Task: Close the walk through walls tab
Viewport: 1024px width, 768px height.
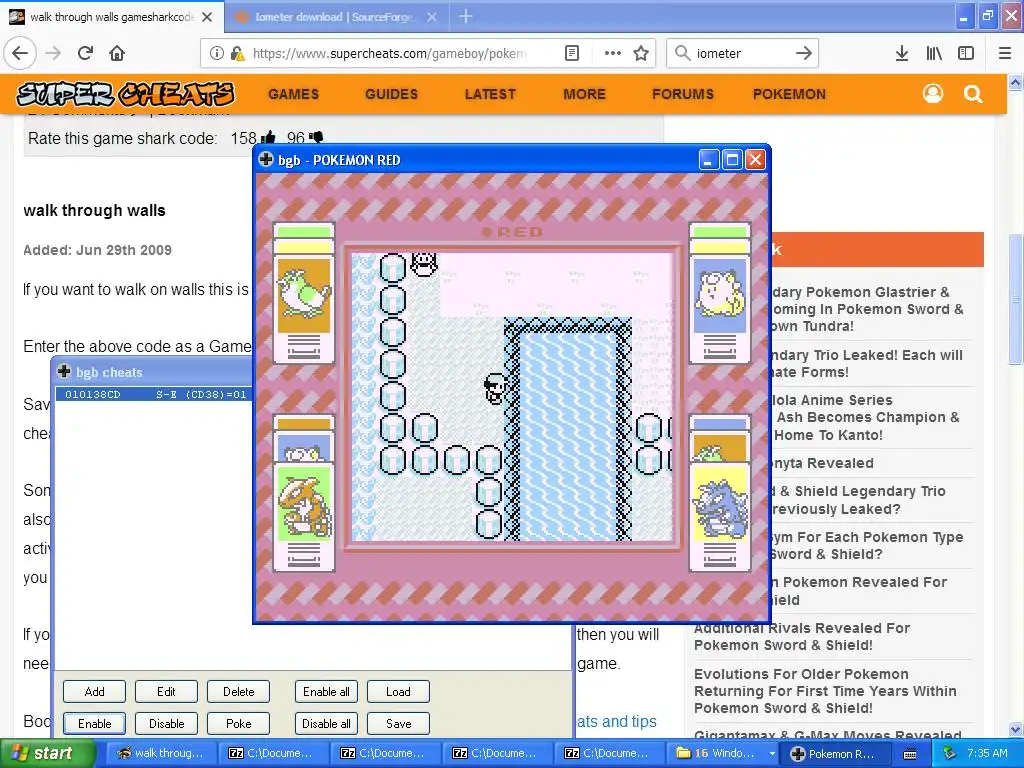Action: (x=207, y=17)
